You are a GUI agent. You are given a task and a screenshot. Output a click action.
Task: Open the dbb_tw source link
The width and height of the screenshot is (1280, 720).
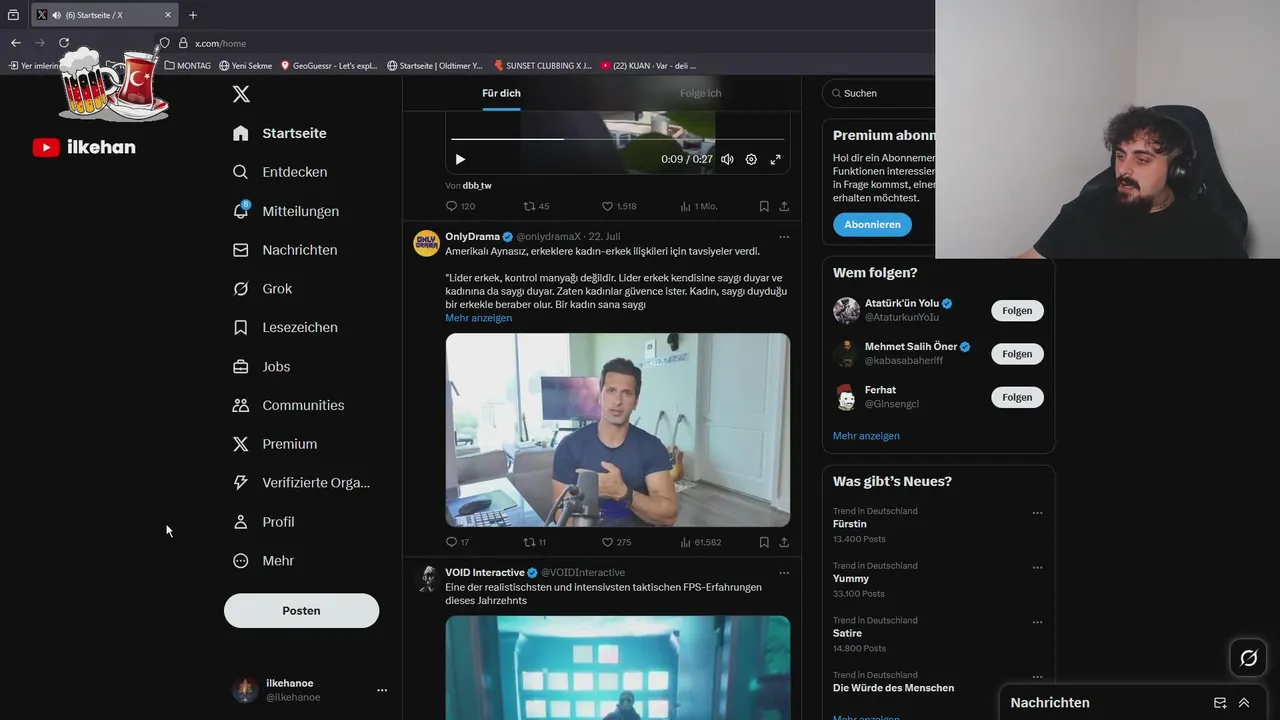pos(477,185)
